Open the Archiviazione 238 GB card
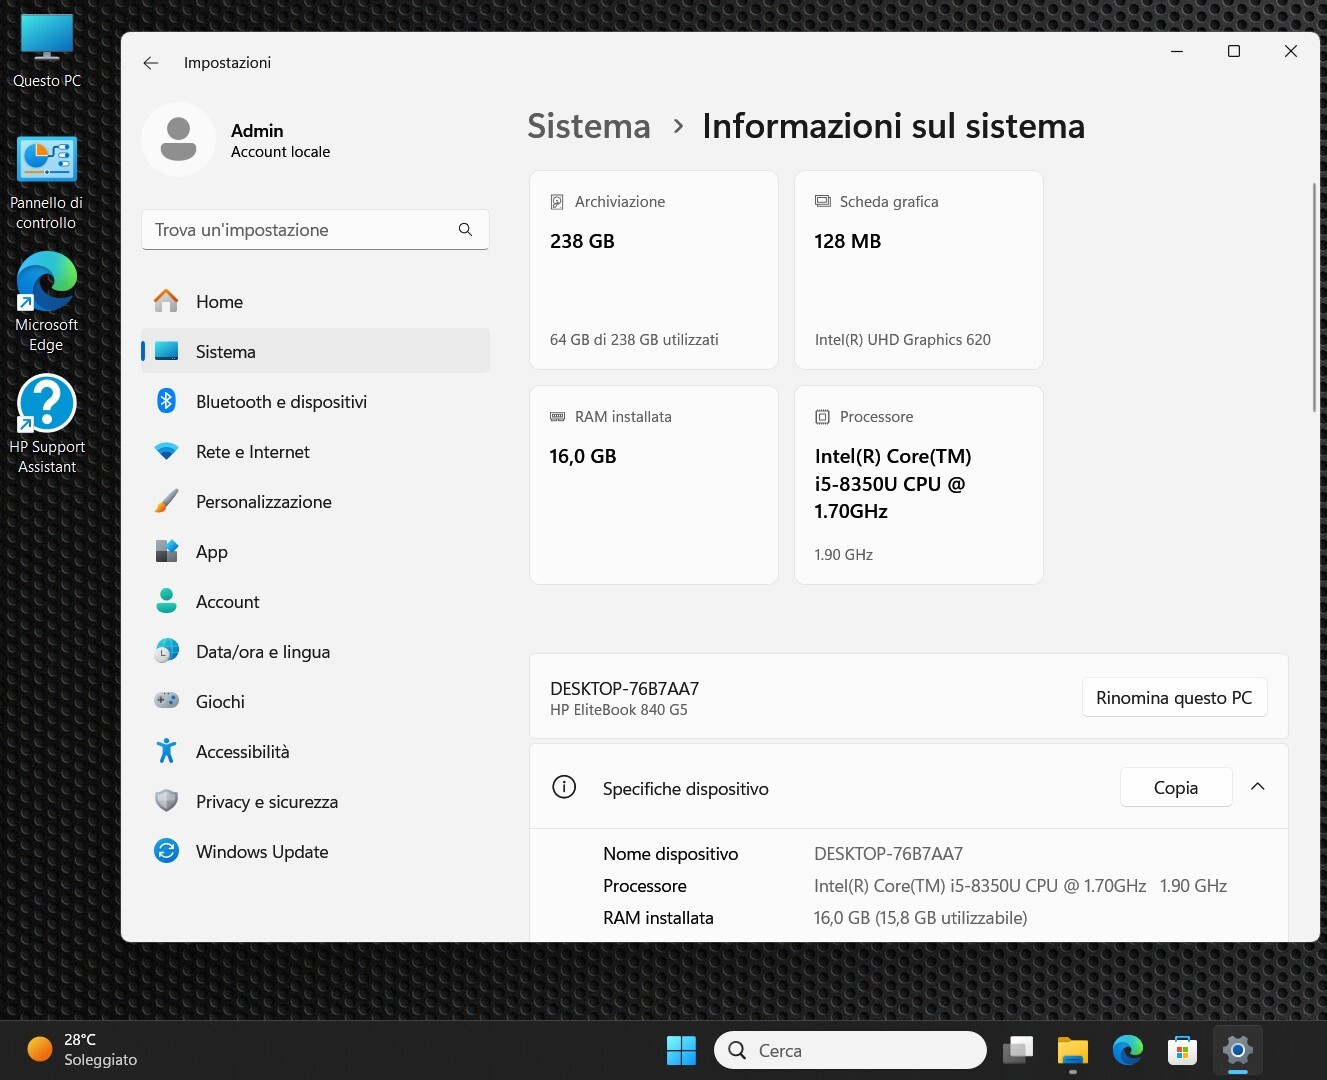Screen dimensions: 1327x1080 (654, 270)
